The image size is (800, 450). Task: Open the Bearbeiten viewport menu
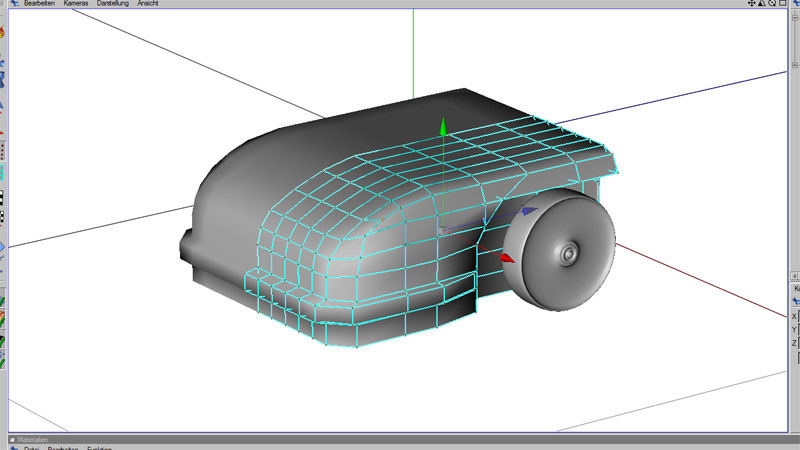click(38, 4)
